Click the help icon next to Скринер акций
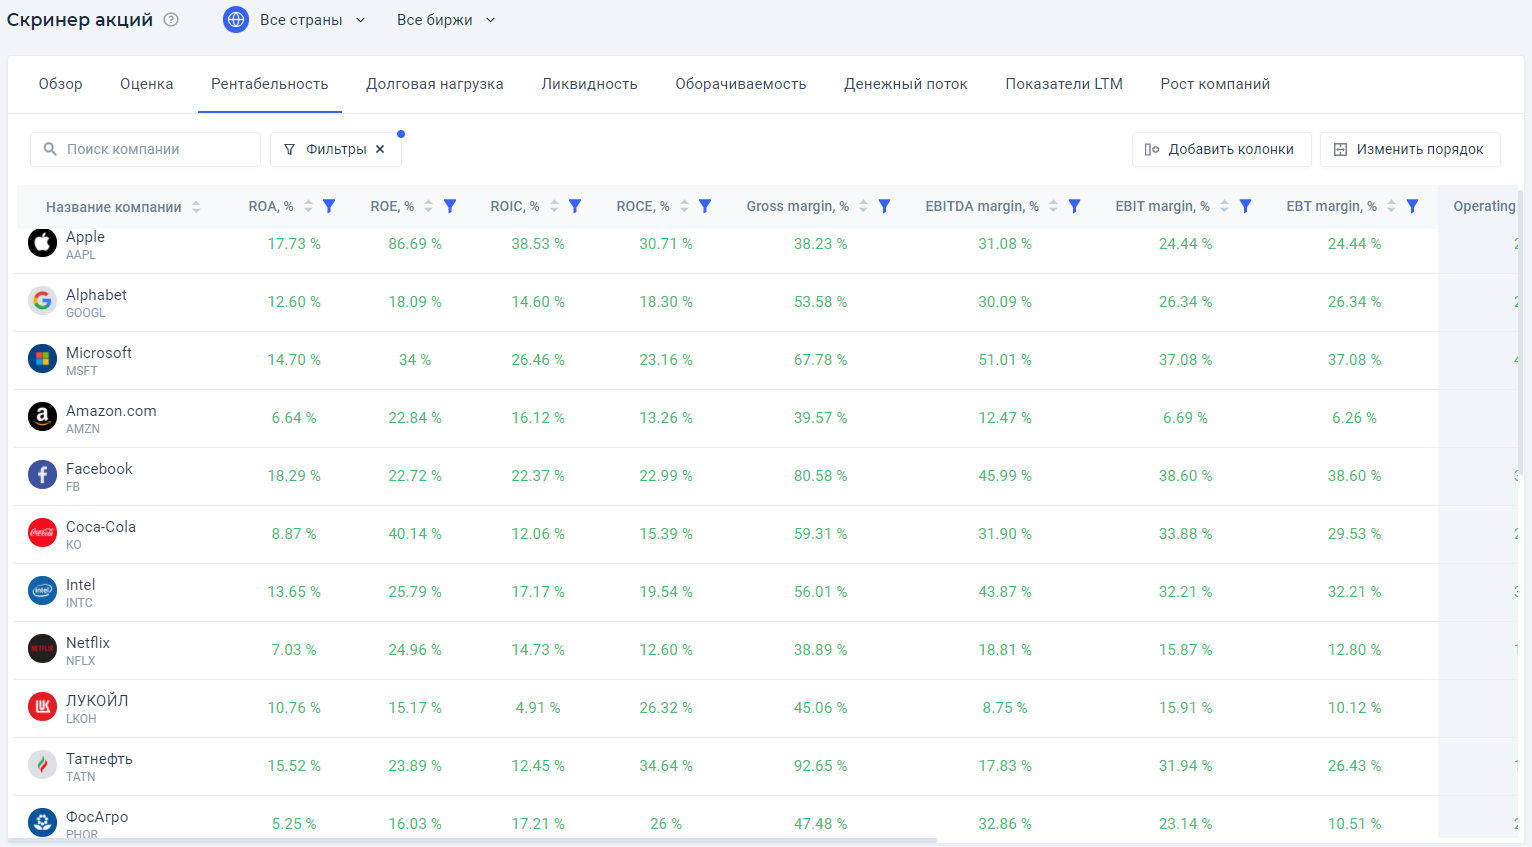 tap(171, 19)
